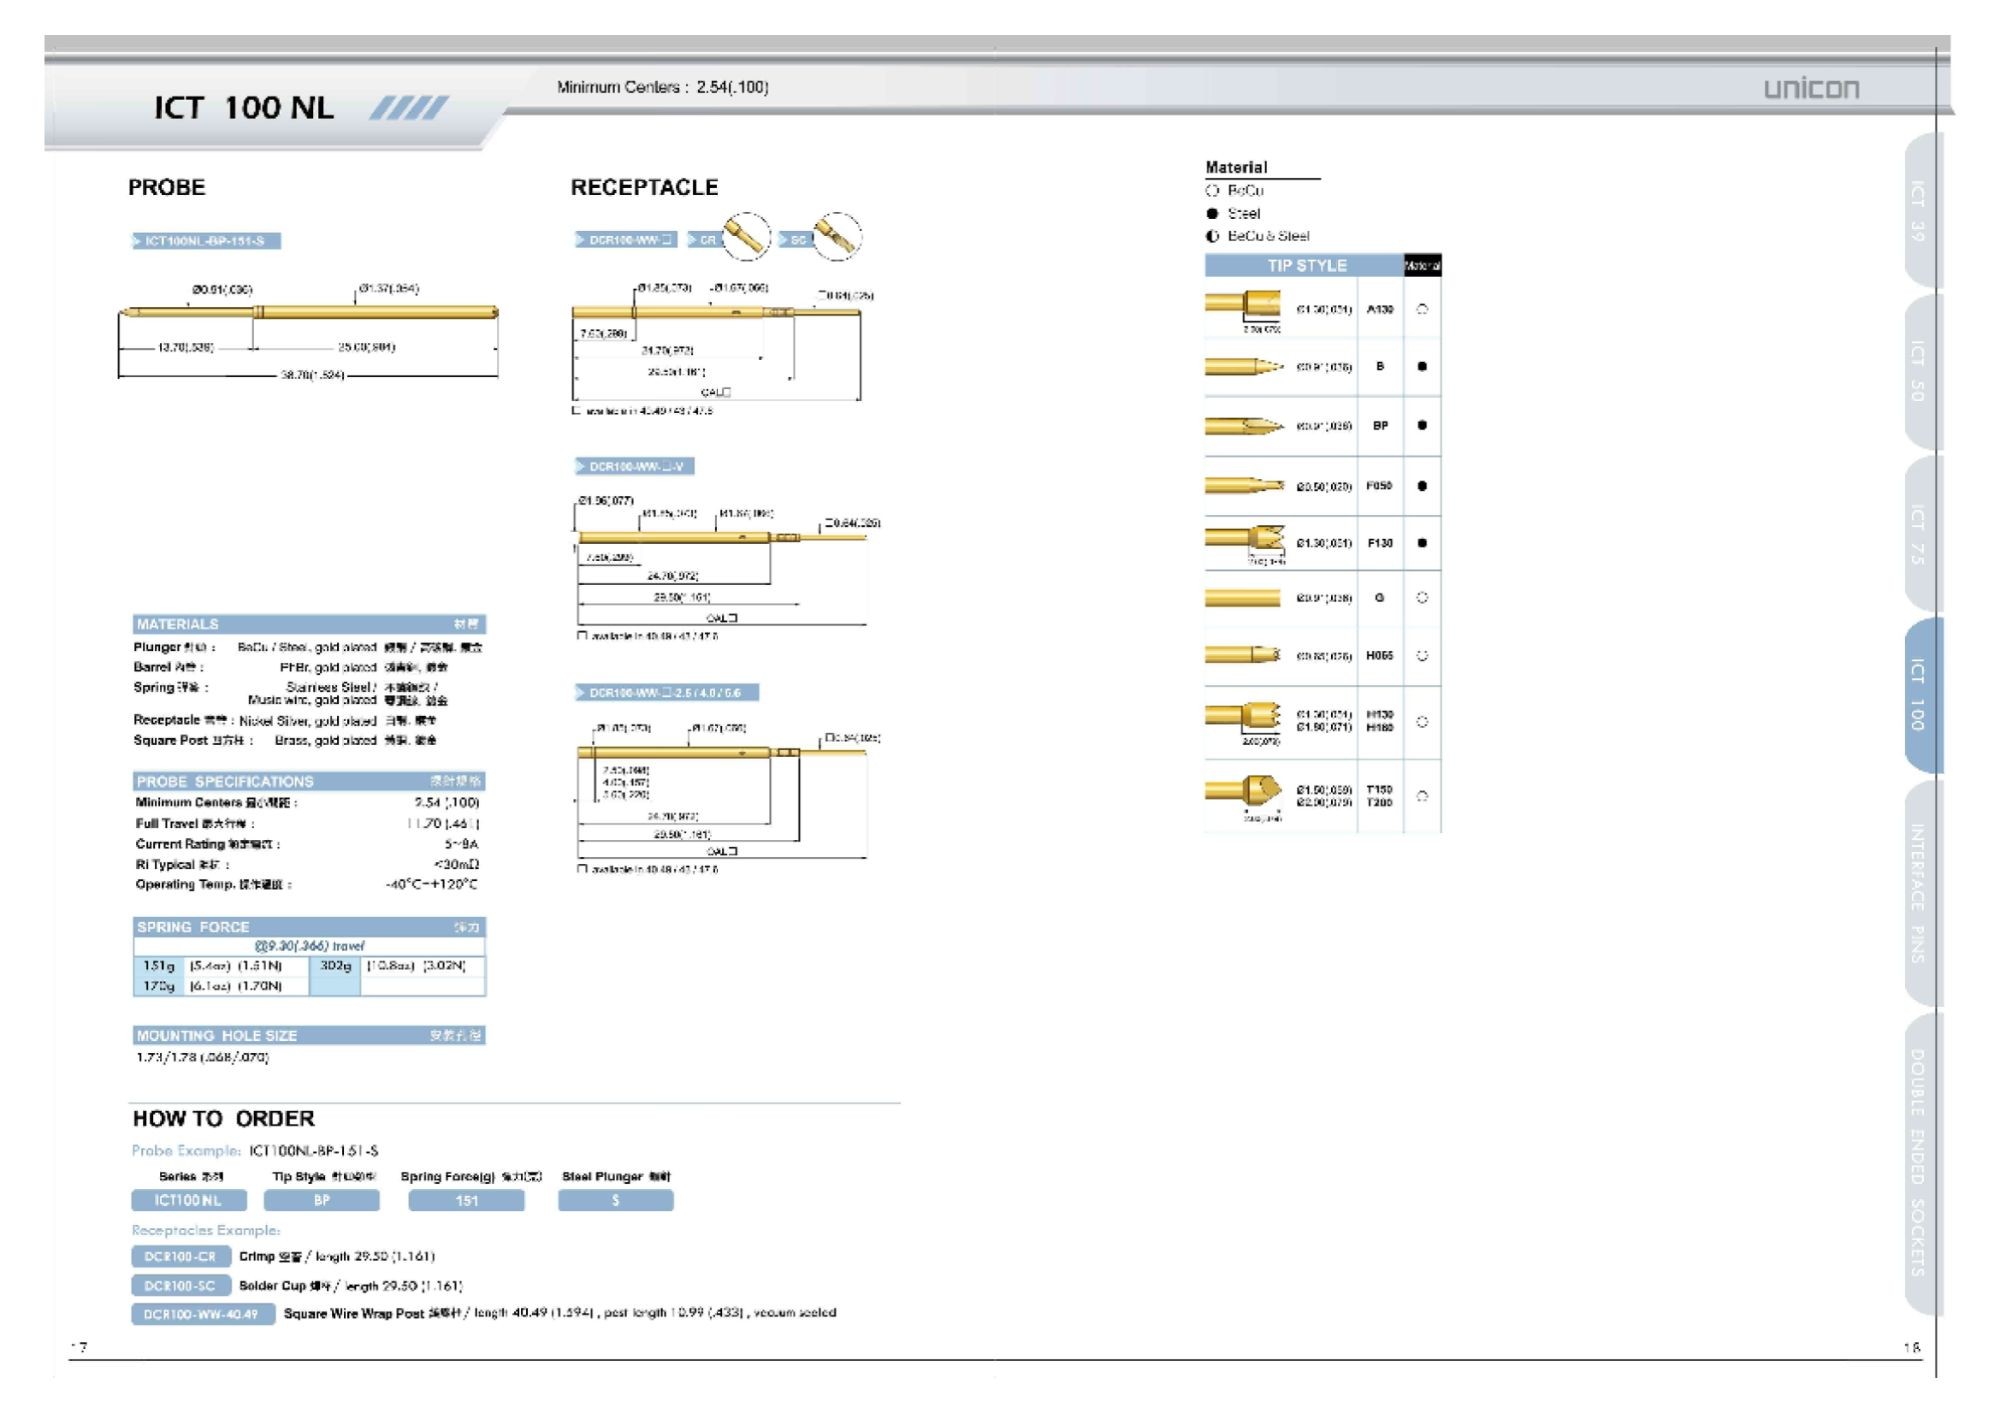Screen dimensions: 2000x1413
Task: Click the Steel filled legend circle
Action: click(1213, 213)
